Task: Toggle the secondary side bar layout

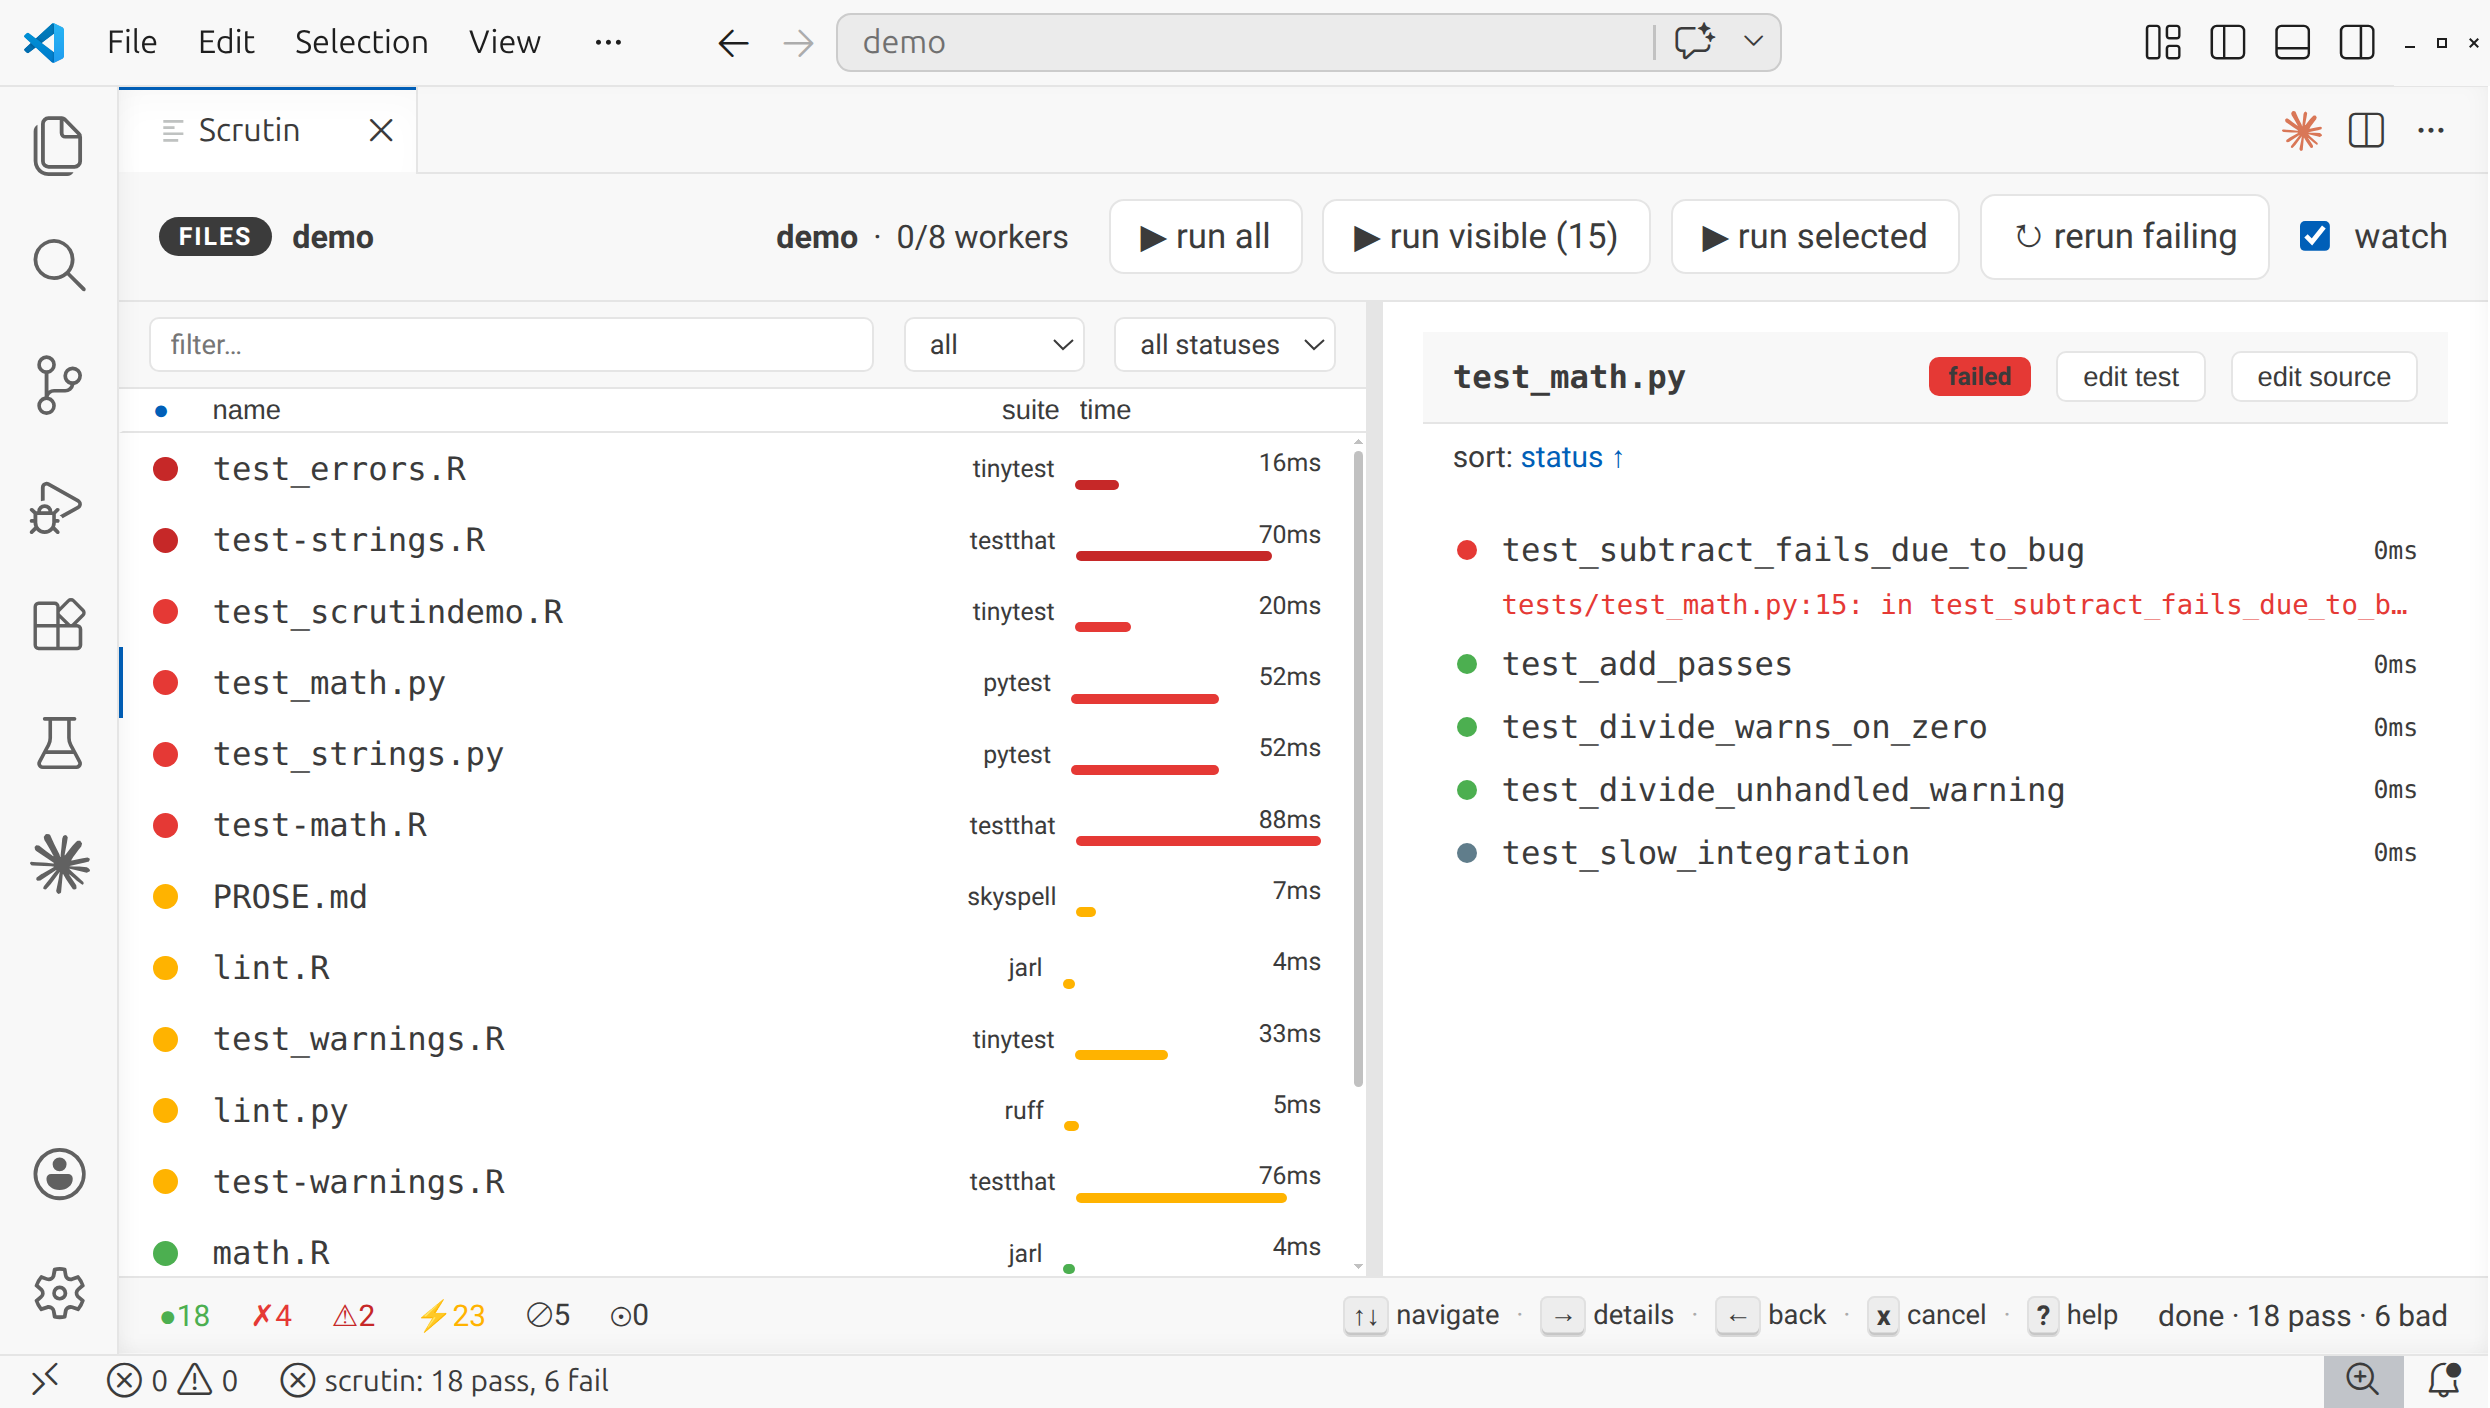Action: 2357,43
